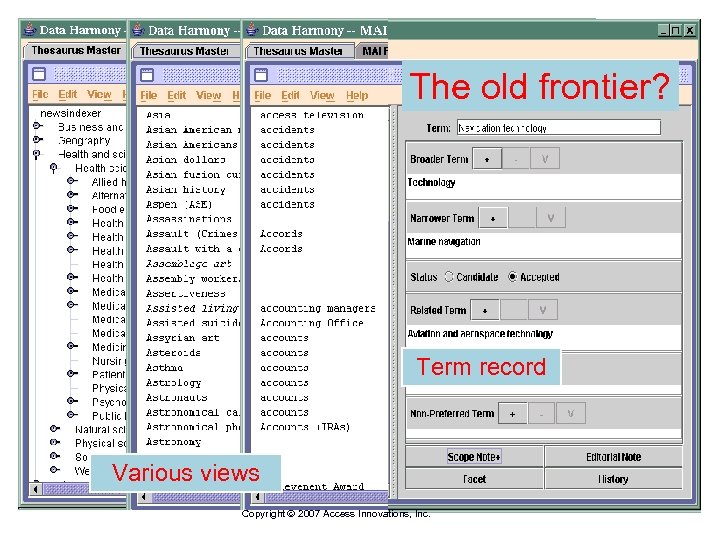
Task: Select the Accepted status radio button
Action: click(512, 276)
